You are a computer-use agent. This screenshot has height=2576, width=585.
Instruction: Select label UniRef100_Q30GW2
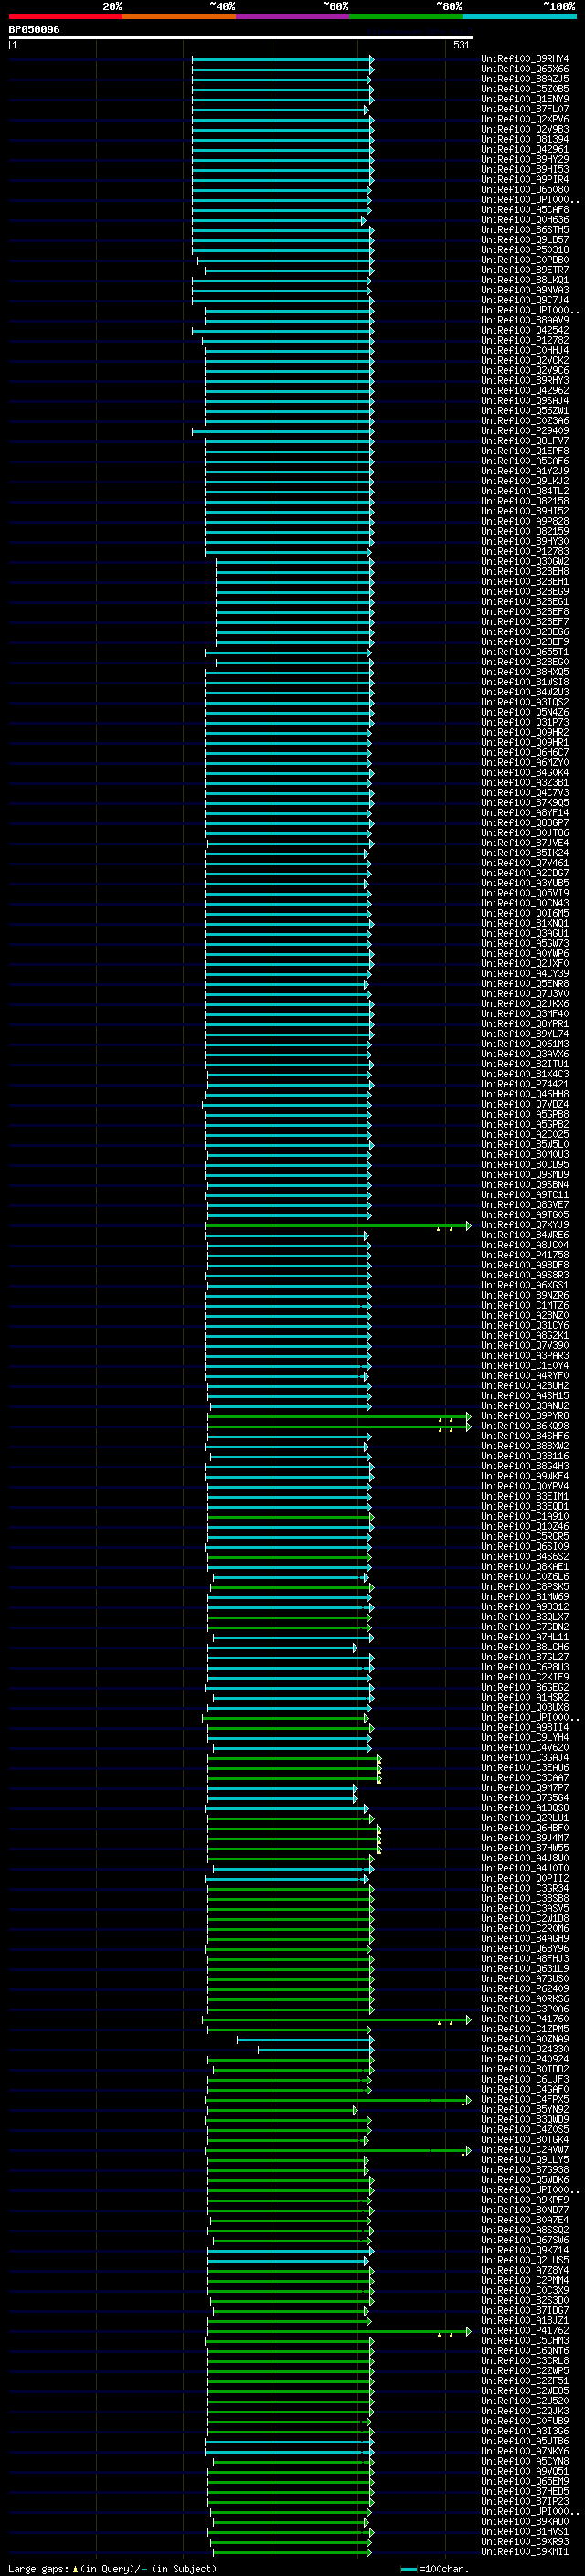[x=525, y=561]
